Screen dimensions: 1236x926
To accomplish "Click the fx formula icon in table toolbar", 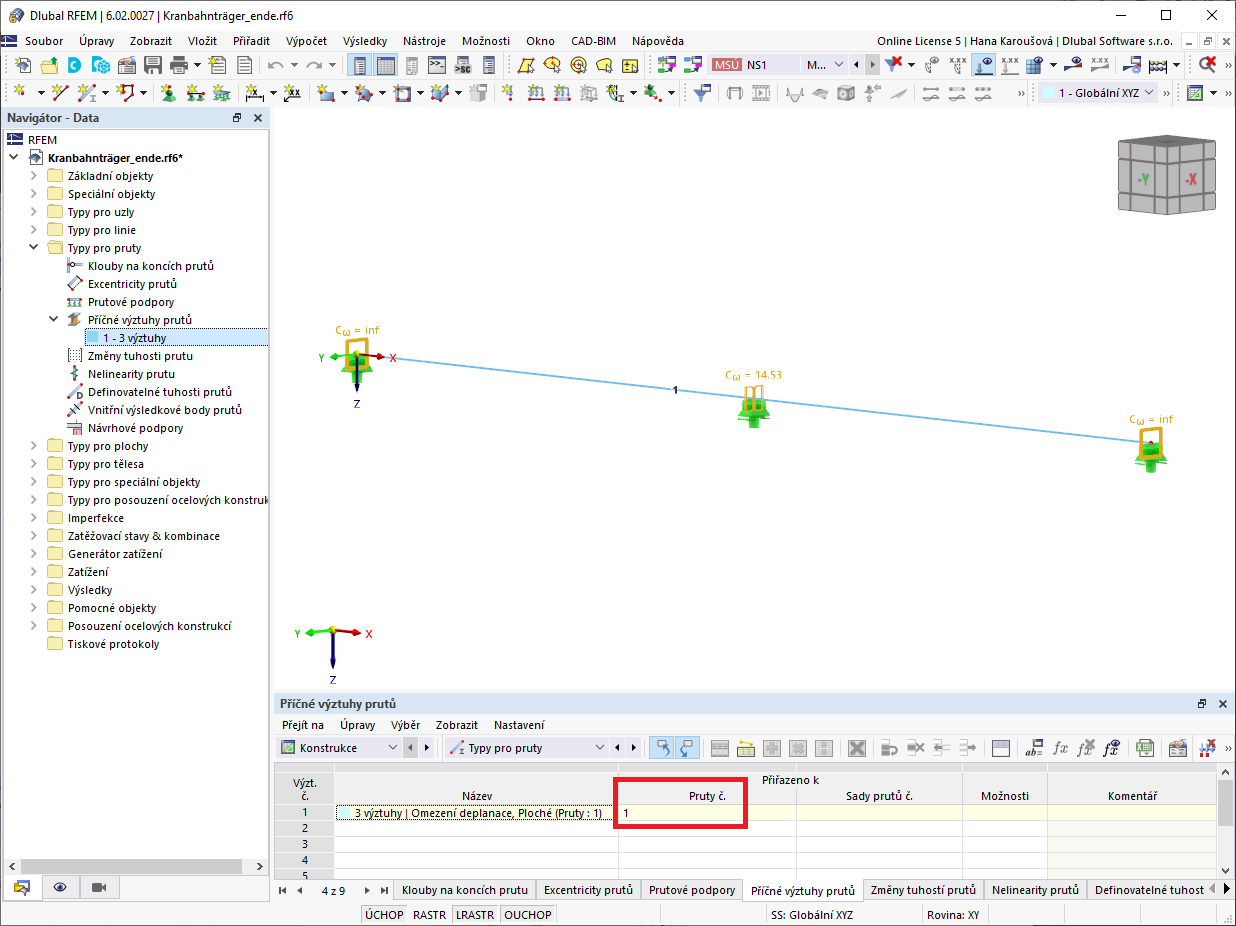I will pyautogui.click(x=1061, y=748).
